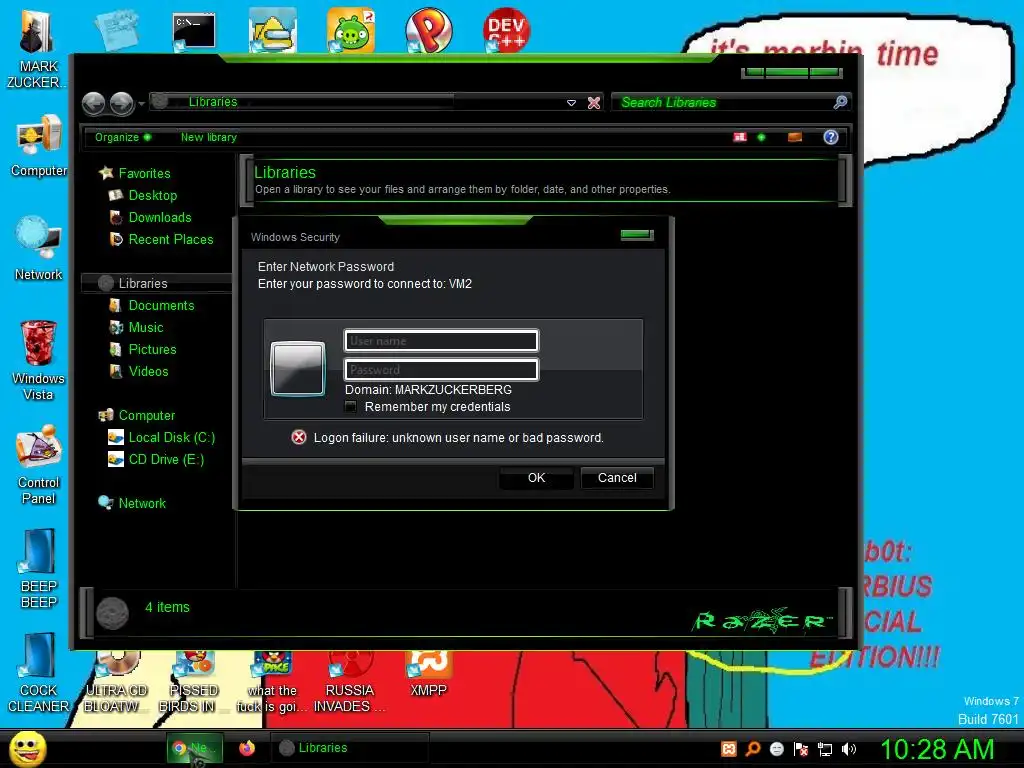Click the speaker volume tray icon

(x=849, y=749)
